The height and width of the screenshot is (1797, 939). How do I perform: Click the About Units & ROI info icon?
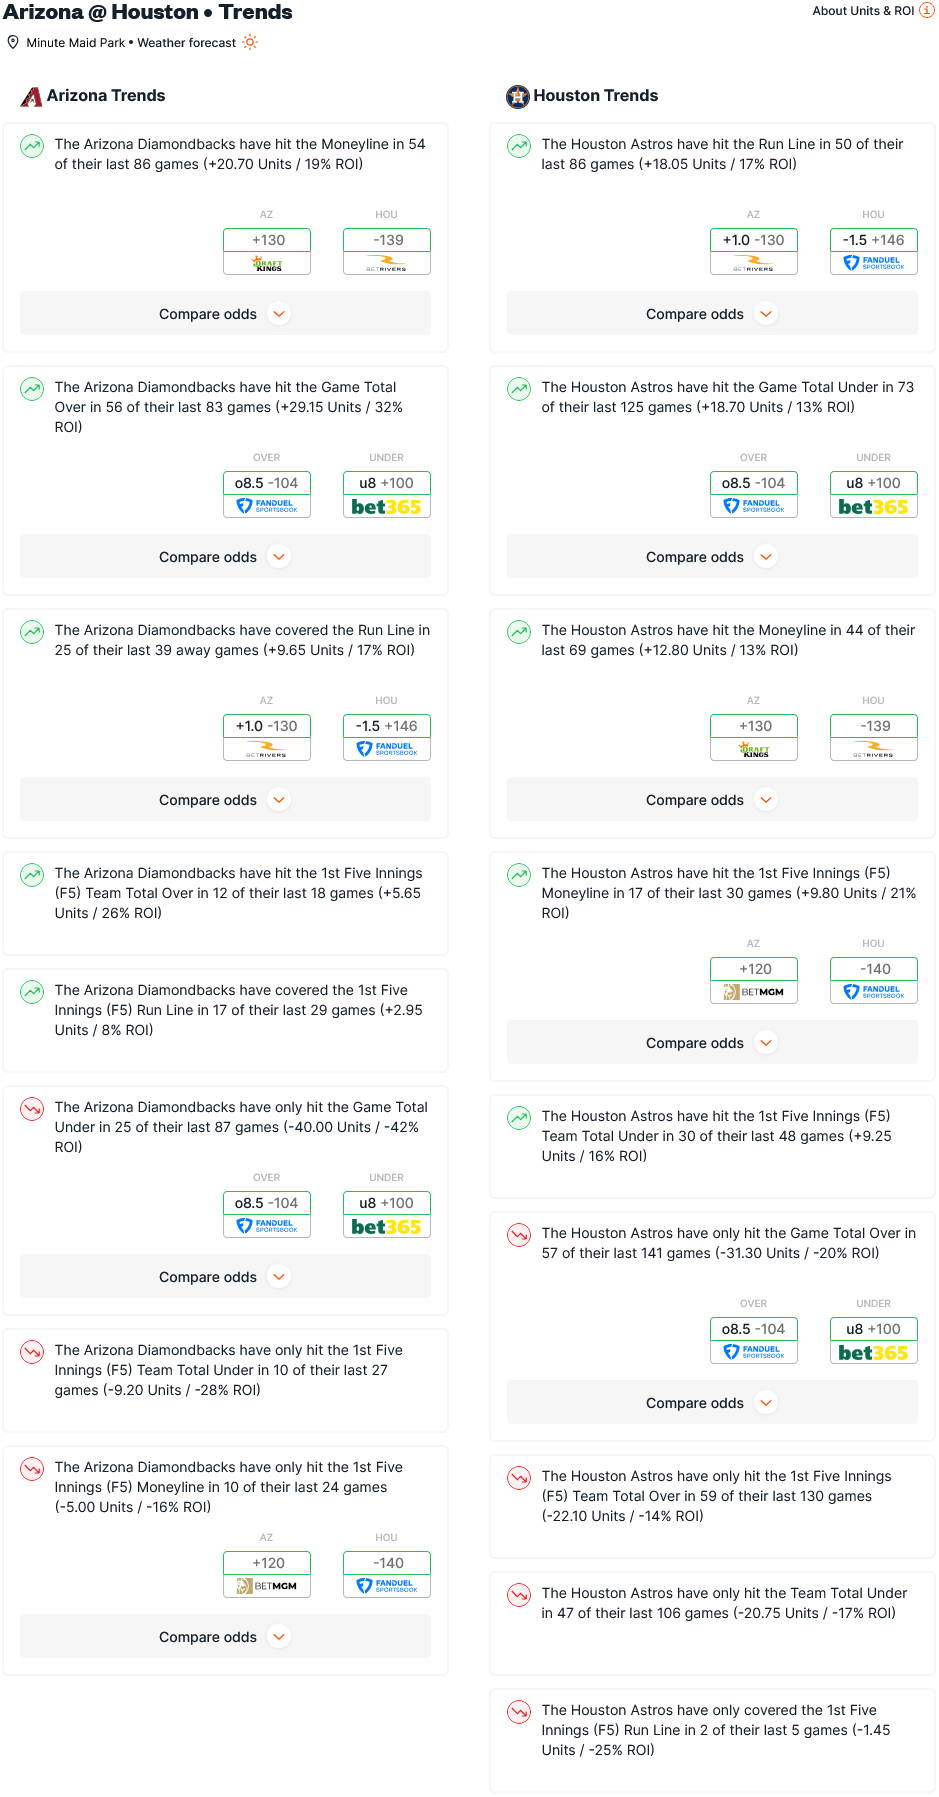(x=927, y=10)
